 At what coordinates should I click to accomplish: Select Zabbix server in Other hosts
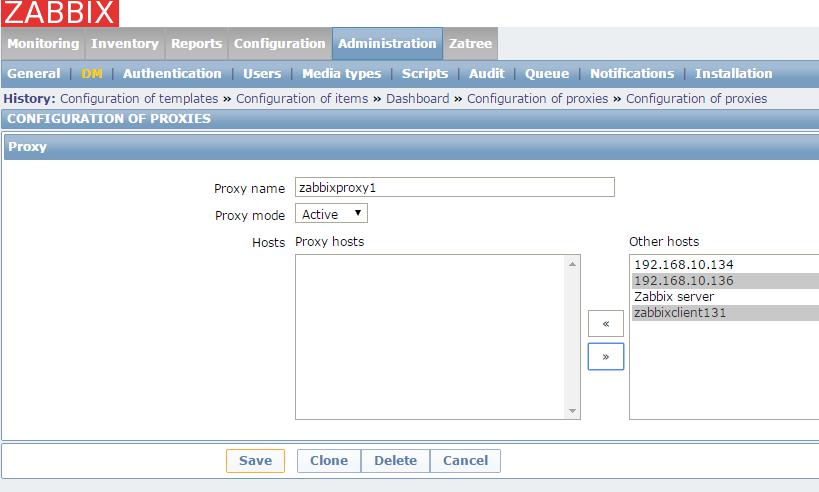tap(725, 297)
